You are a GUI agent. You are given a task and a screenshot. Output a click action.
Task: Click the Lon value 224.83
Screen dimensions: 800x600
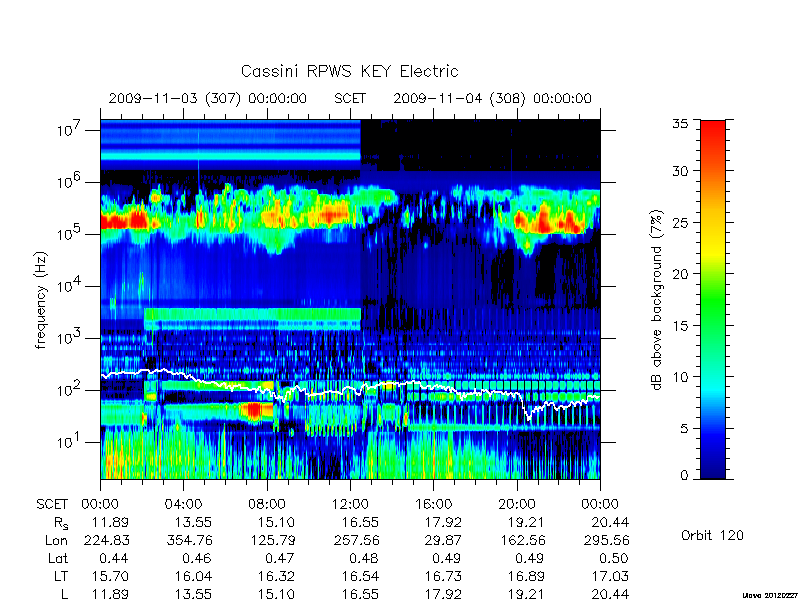tap(106, 540)
